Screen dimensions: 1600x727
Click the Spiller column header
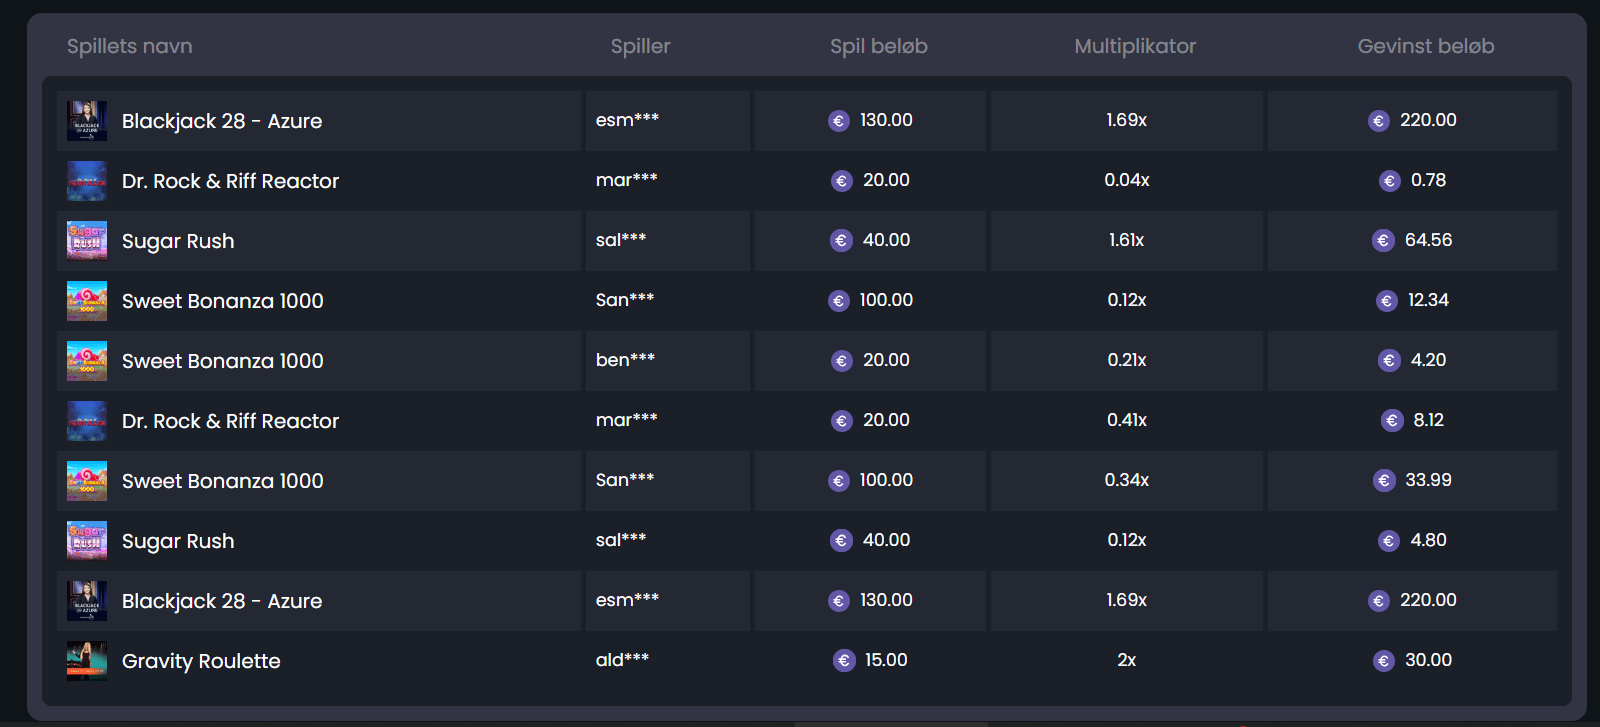pos(641,46)
